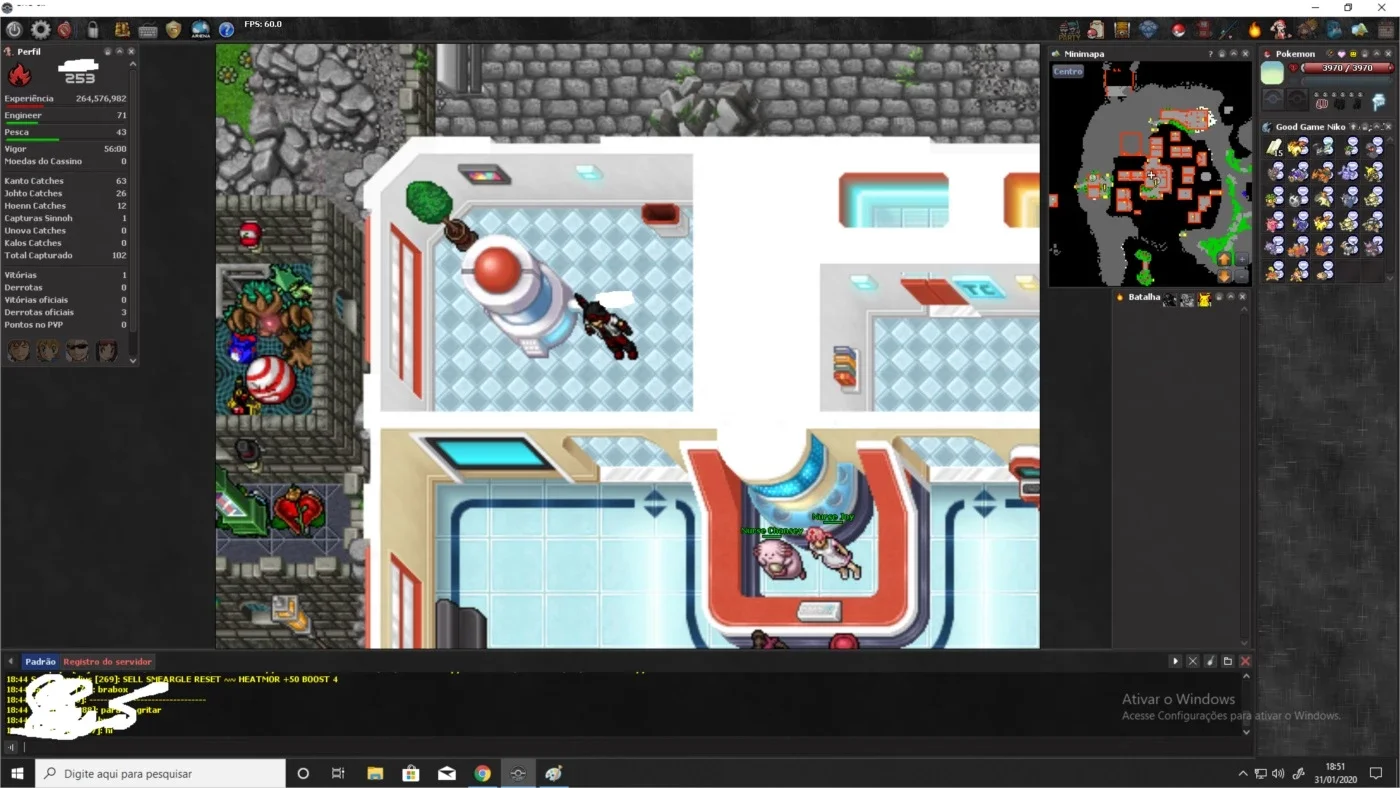Toggle the lock on Batalha panel
The image size is (1400, 788).
point(1219,297)
